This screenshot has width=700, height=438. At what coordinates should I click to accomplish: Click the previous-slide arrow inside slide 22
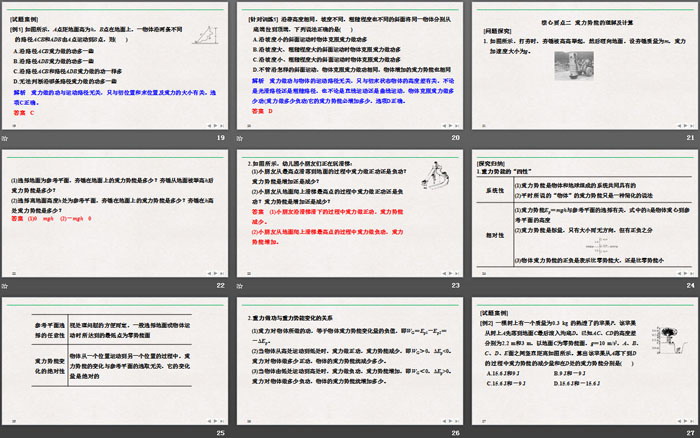pyautogui.click(x=209, y=273)
